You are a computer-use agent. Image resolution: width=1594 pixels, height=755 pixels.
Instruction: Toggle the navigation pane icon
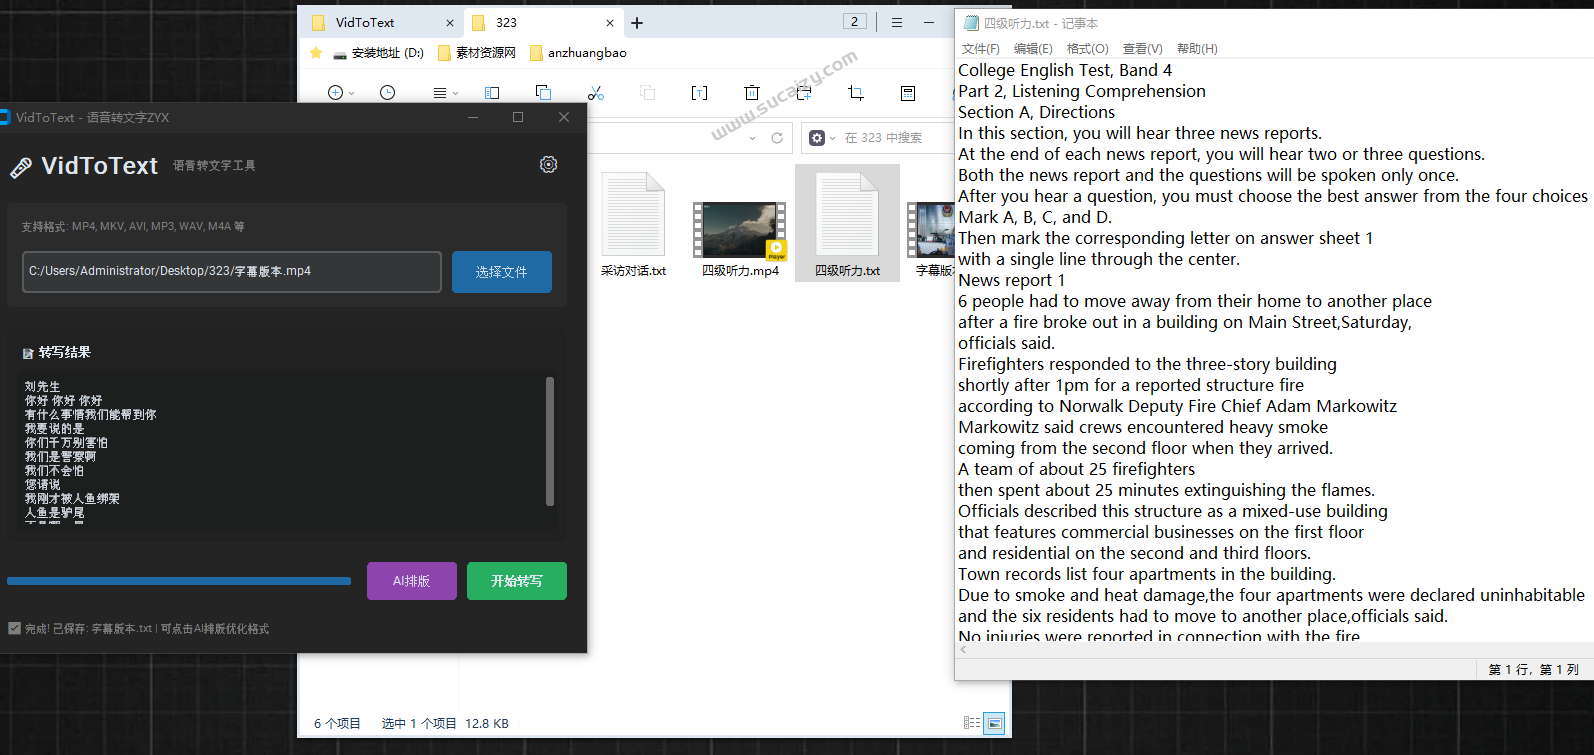492,93
